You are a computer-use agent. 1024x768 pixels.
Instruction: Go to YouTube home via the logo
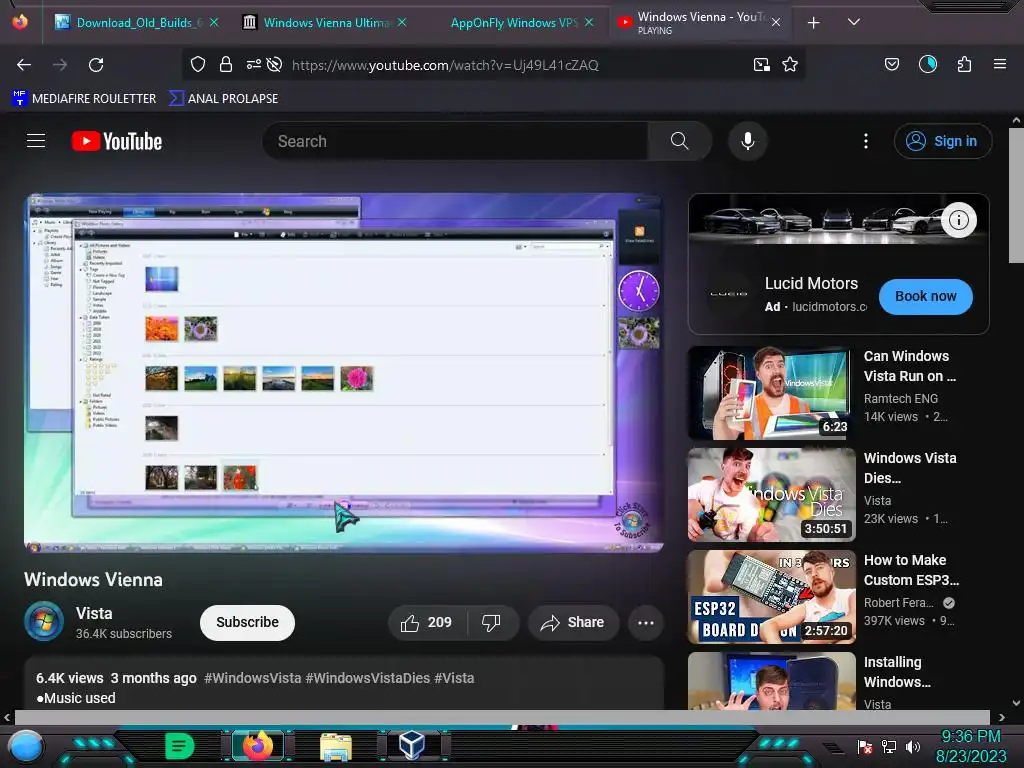click(117, 141)
